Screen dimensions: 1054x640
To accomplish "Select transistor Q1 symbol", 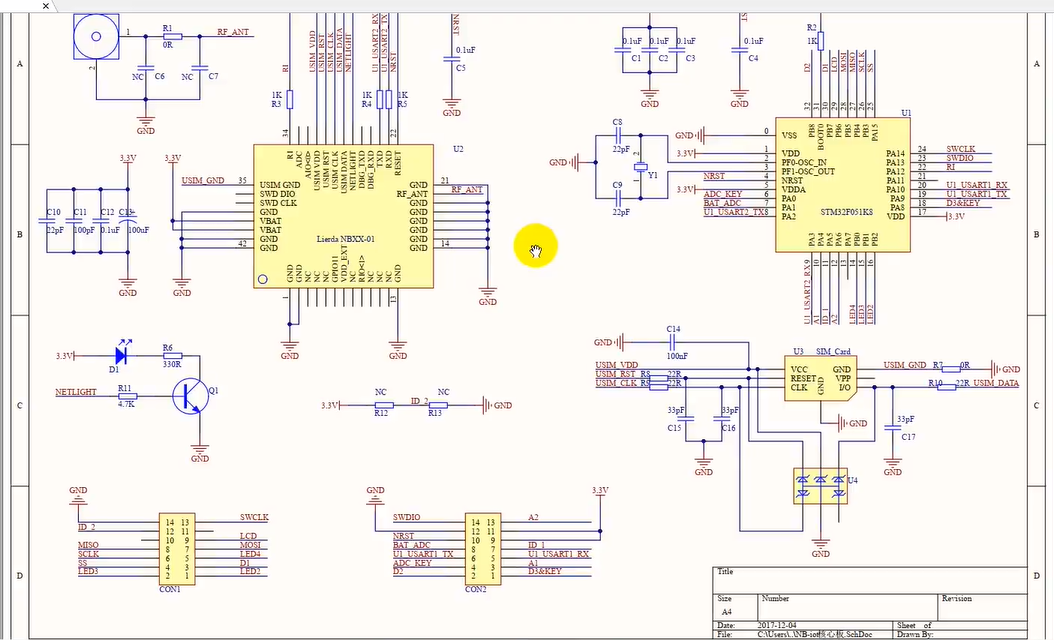I will pyautogui.click(x=191, y=396).
